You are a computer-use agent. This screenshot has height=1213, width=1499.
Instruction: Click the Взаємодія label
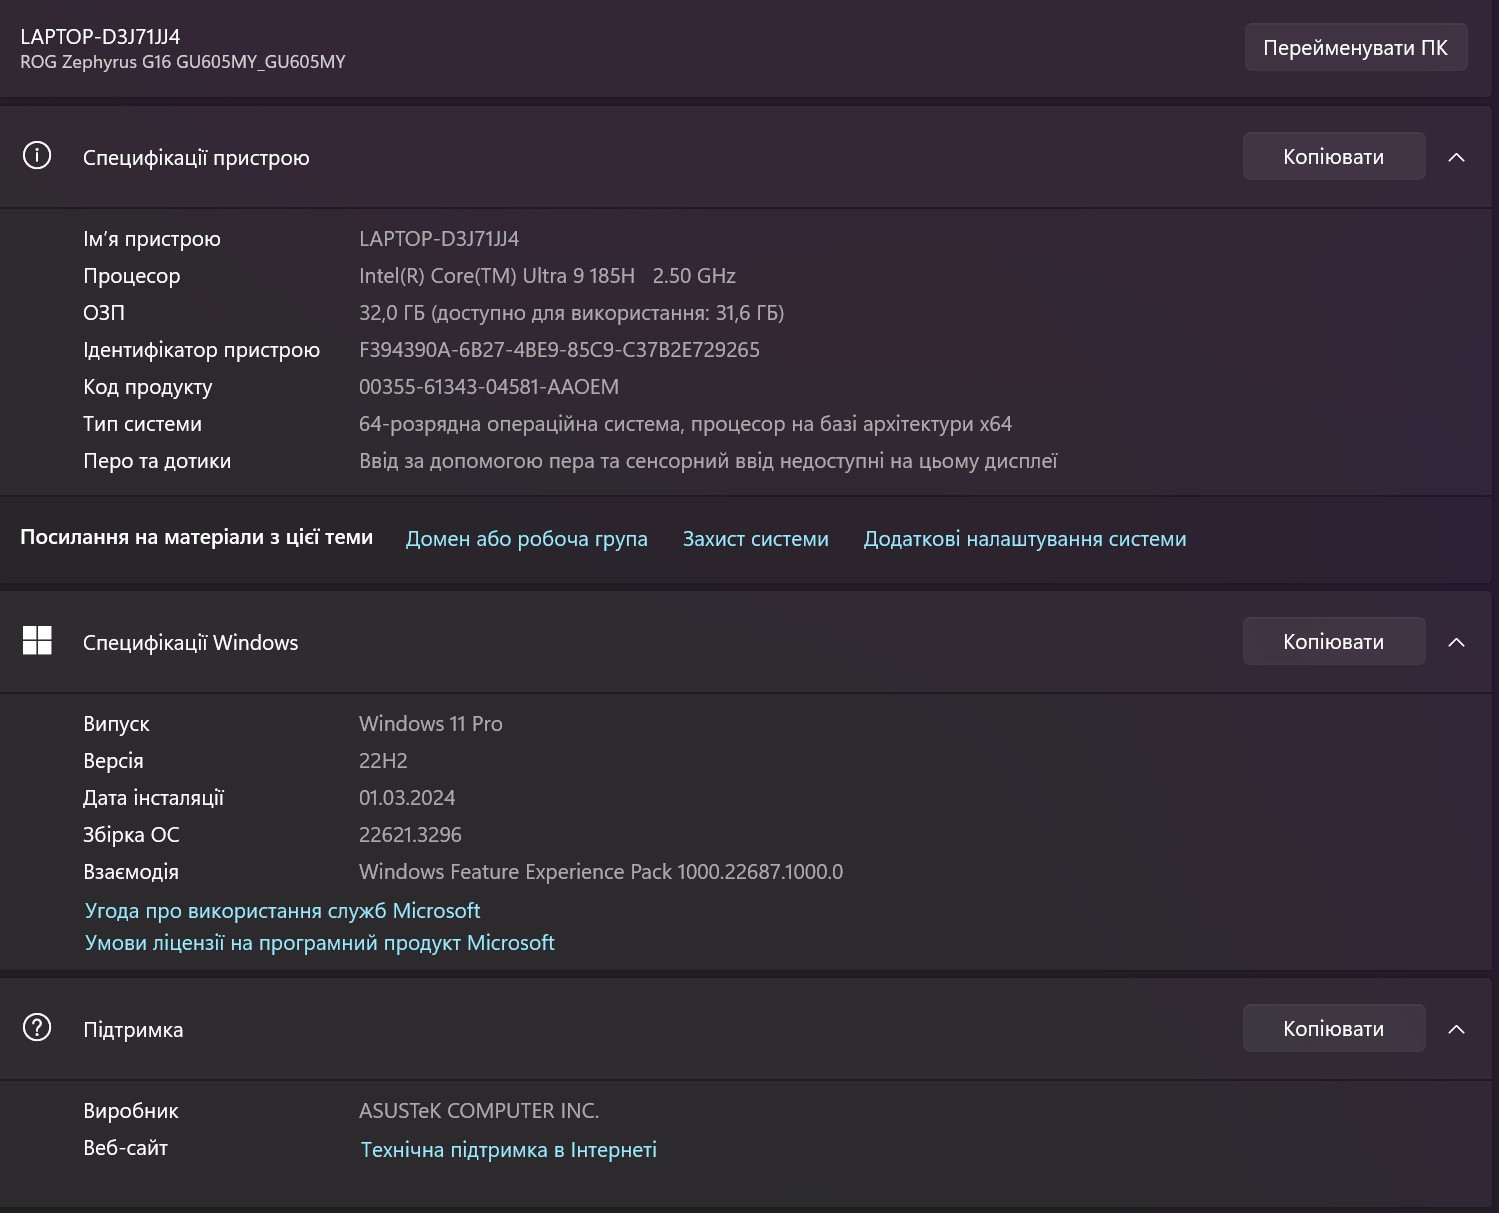coord(131,872)
